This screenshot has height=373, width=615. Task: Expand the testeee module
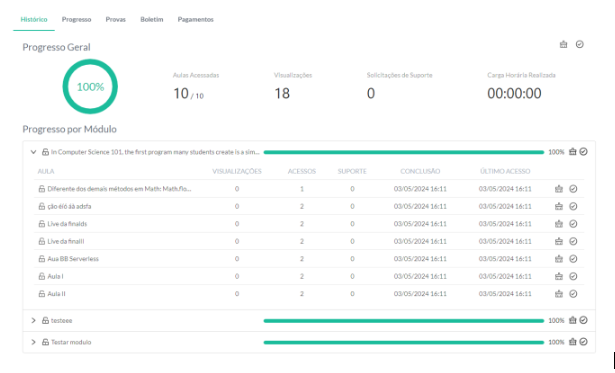pos(33,320)
